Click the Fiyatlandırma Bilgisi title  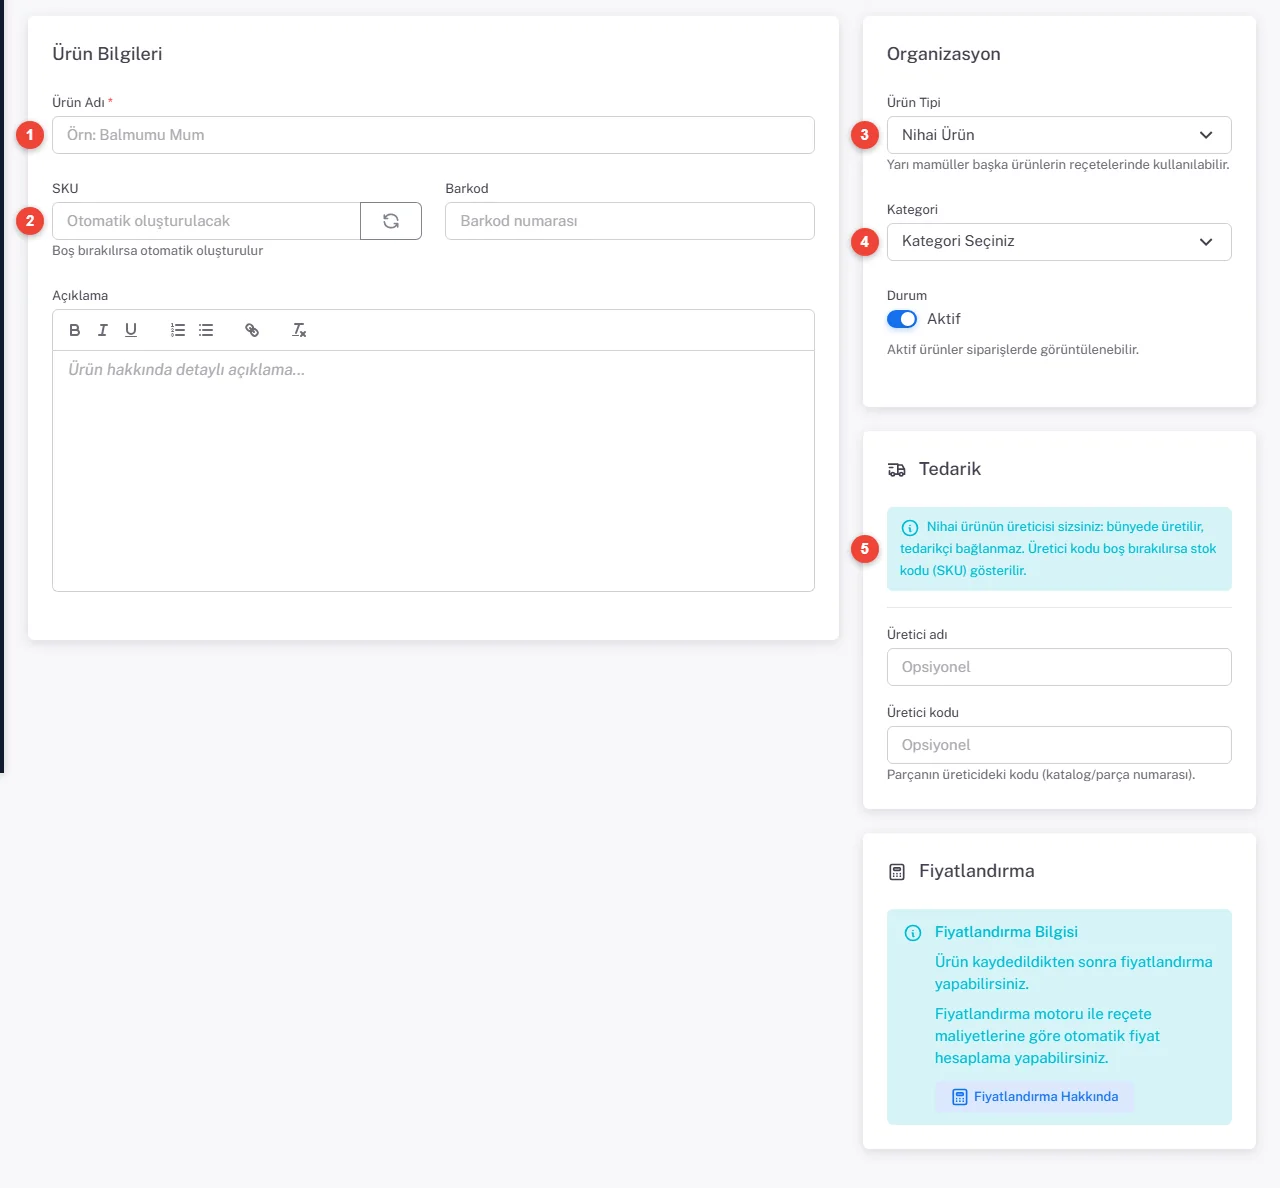click(1006, 932)
